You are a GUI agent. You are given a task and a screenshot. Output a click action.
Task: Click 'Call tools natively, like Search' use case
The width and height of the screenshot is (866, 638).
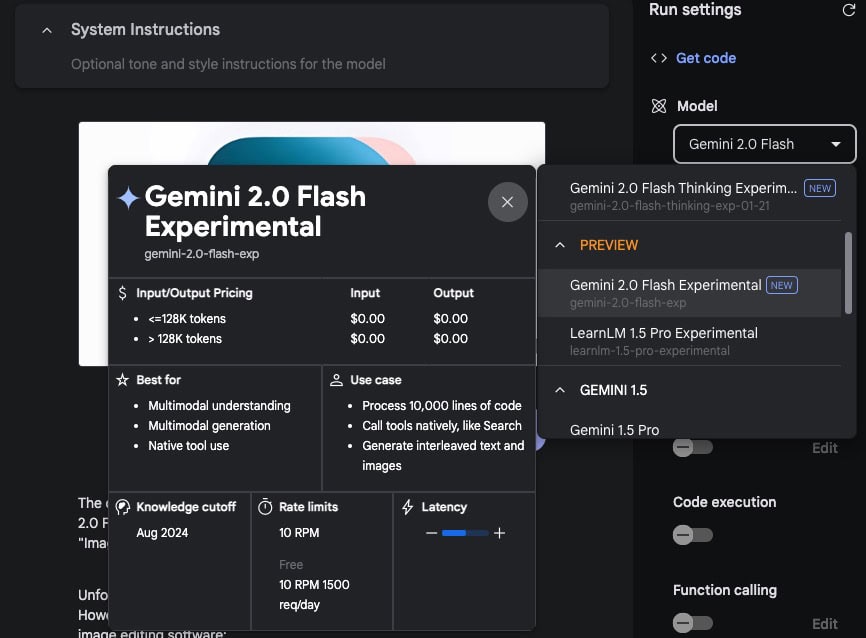[442, 425]
